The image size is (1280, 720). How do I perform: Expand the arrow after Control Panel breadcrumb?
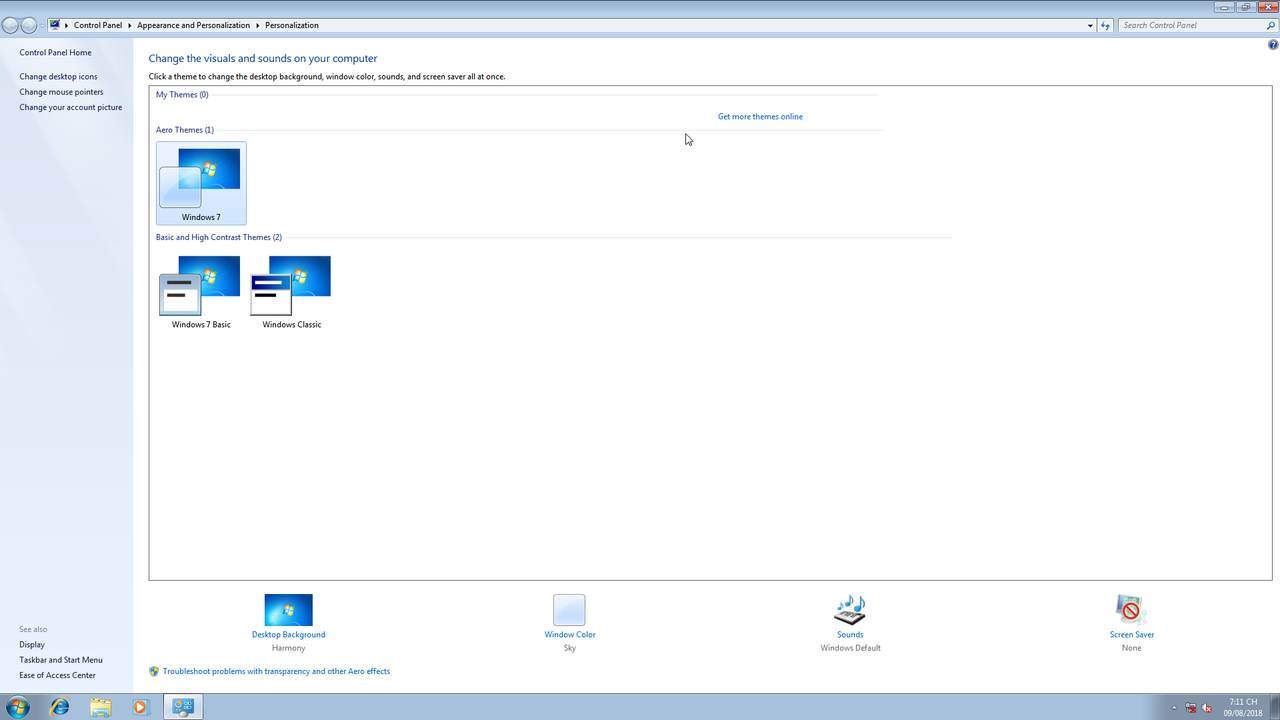coord(130,25)
